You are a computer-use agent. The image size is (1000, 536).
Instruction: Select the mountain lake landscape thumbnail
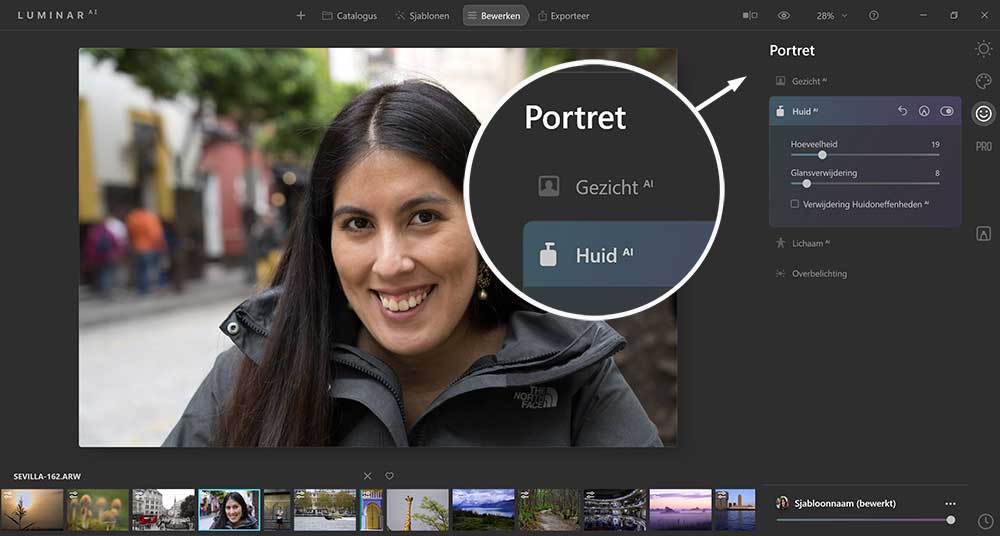pyautogui.click(x=483, y=510)
